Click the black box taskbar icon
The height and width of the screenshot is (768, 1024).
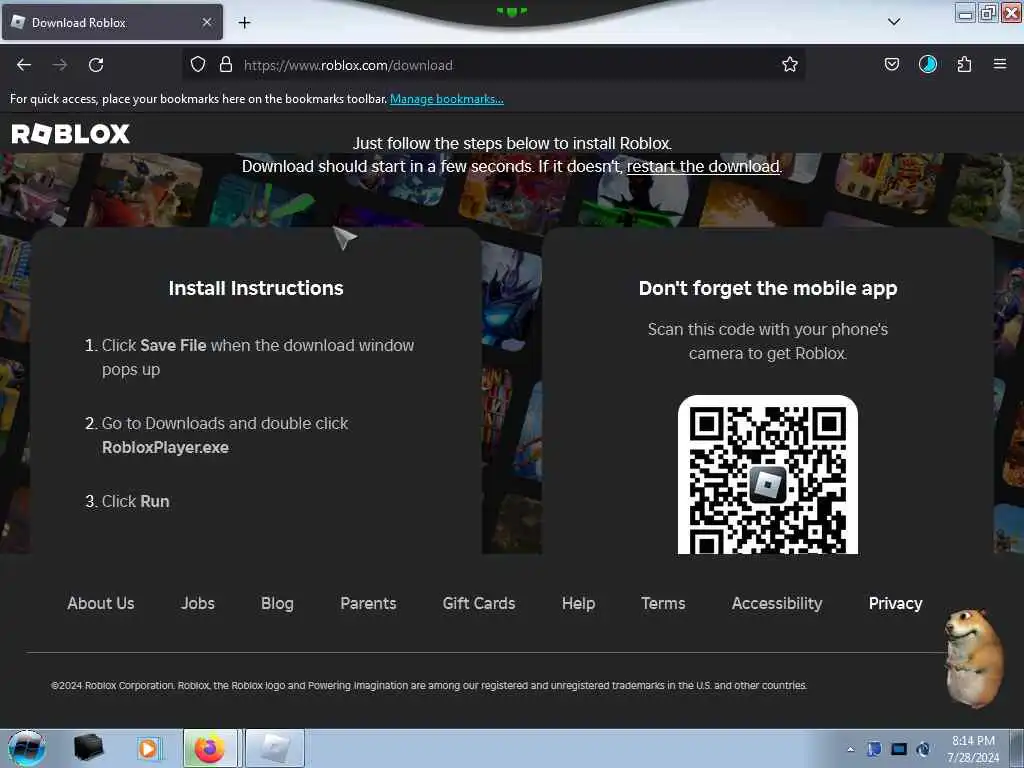pyautogui.click(x=88, y=748)
